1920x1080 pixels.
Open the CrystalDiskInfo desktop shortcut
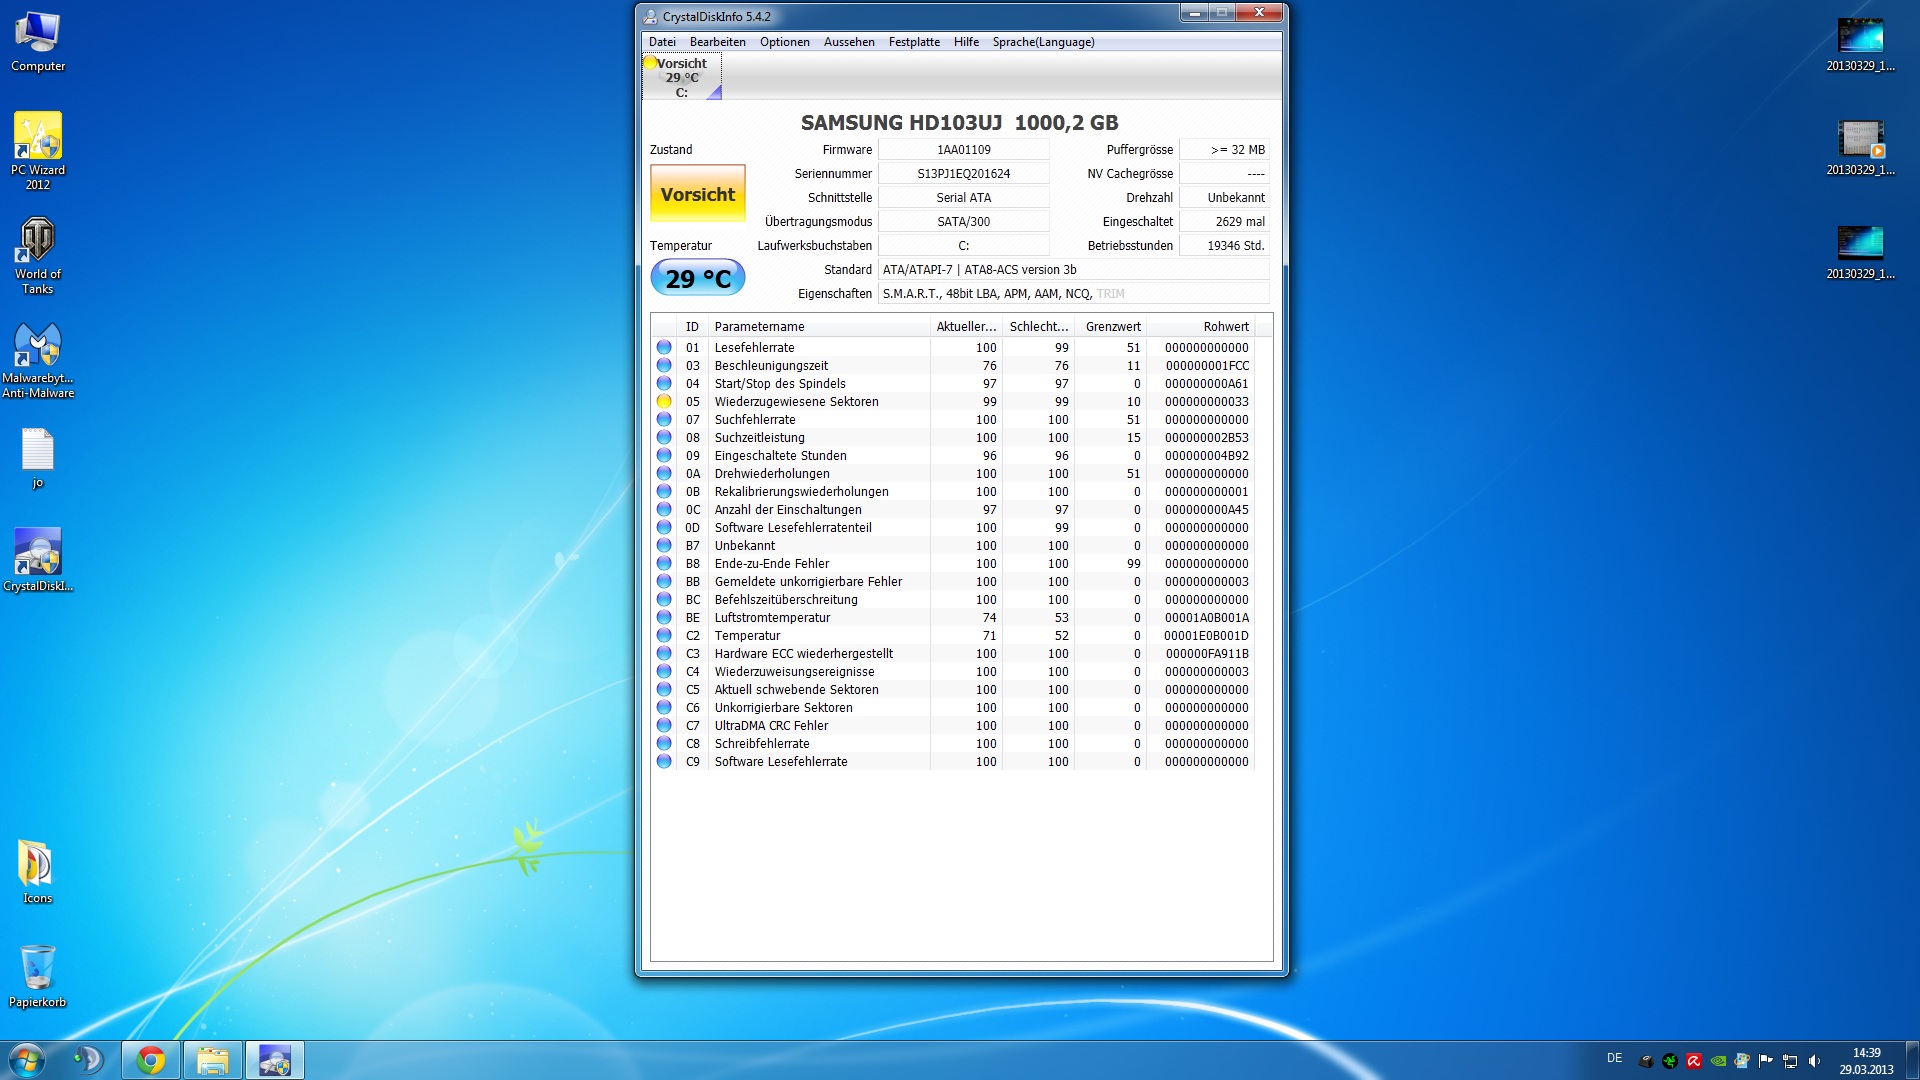tap(38, 553)
